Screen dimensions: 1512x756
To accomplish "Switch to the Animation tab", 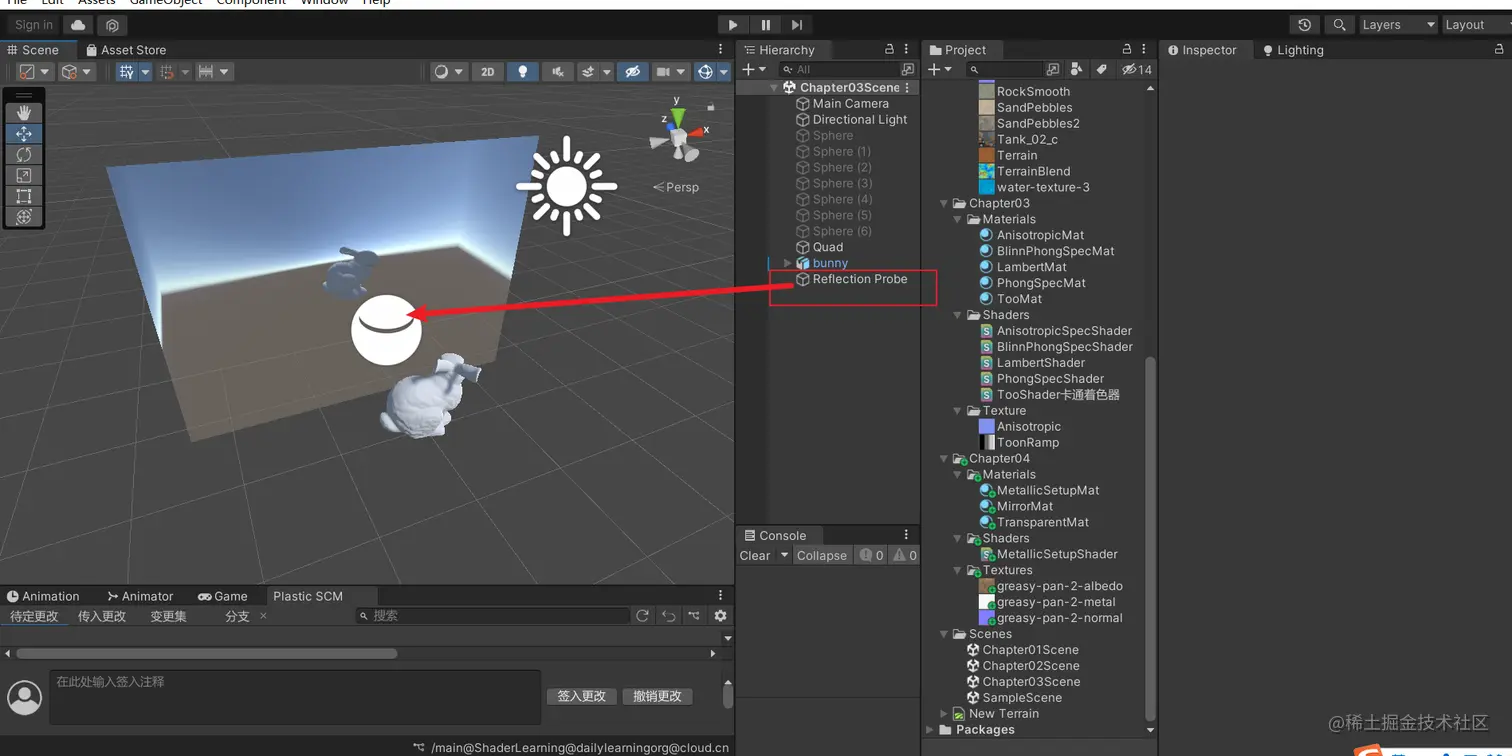I will tap(43, 596).
